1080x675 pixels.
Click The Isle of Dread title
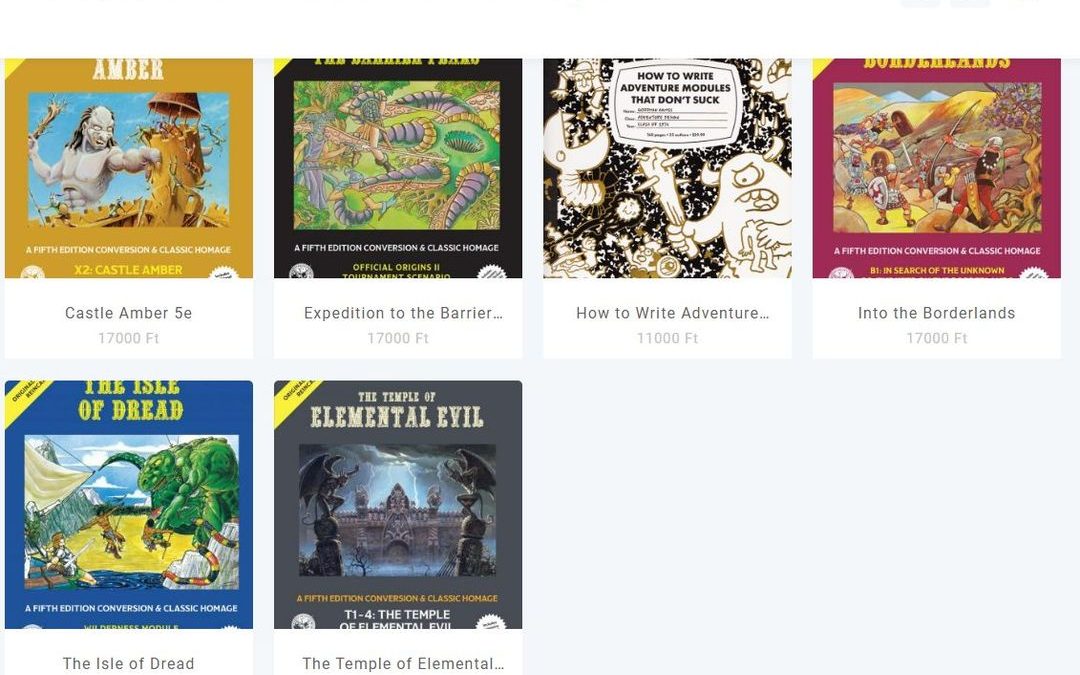tap(129, 663)
